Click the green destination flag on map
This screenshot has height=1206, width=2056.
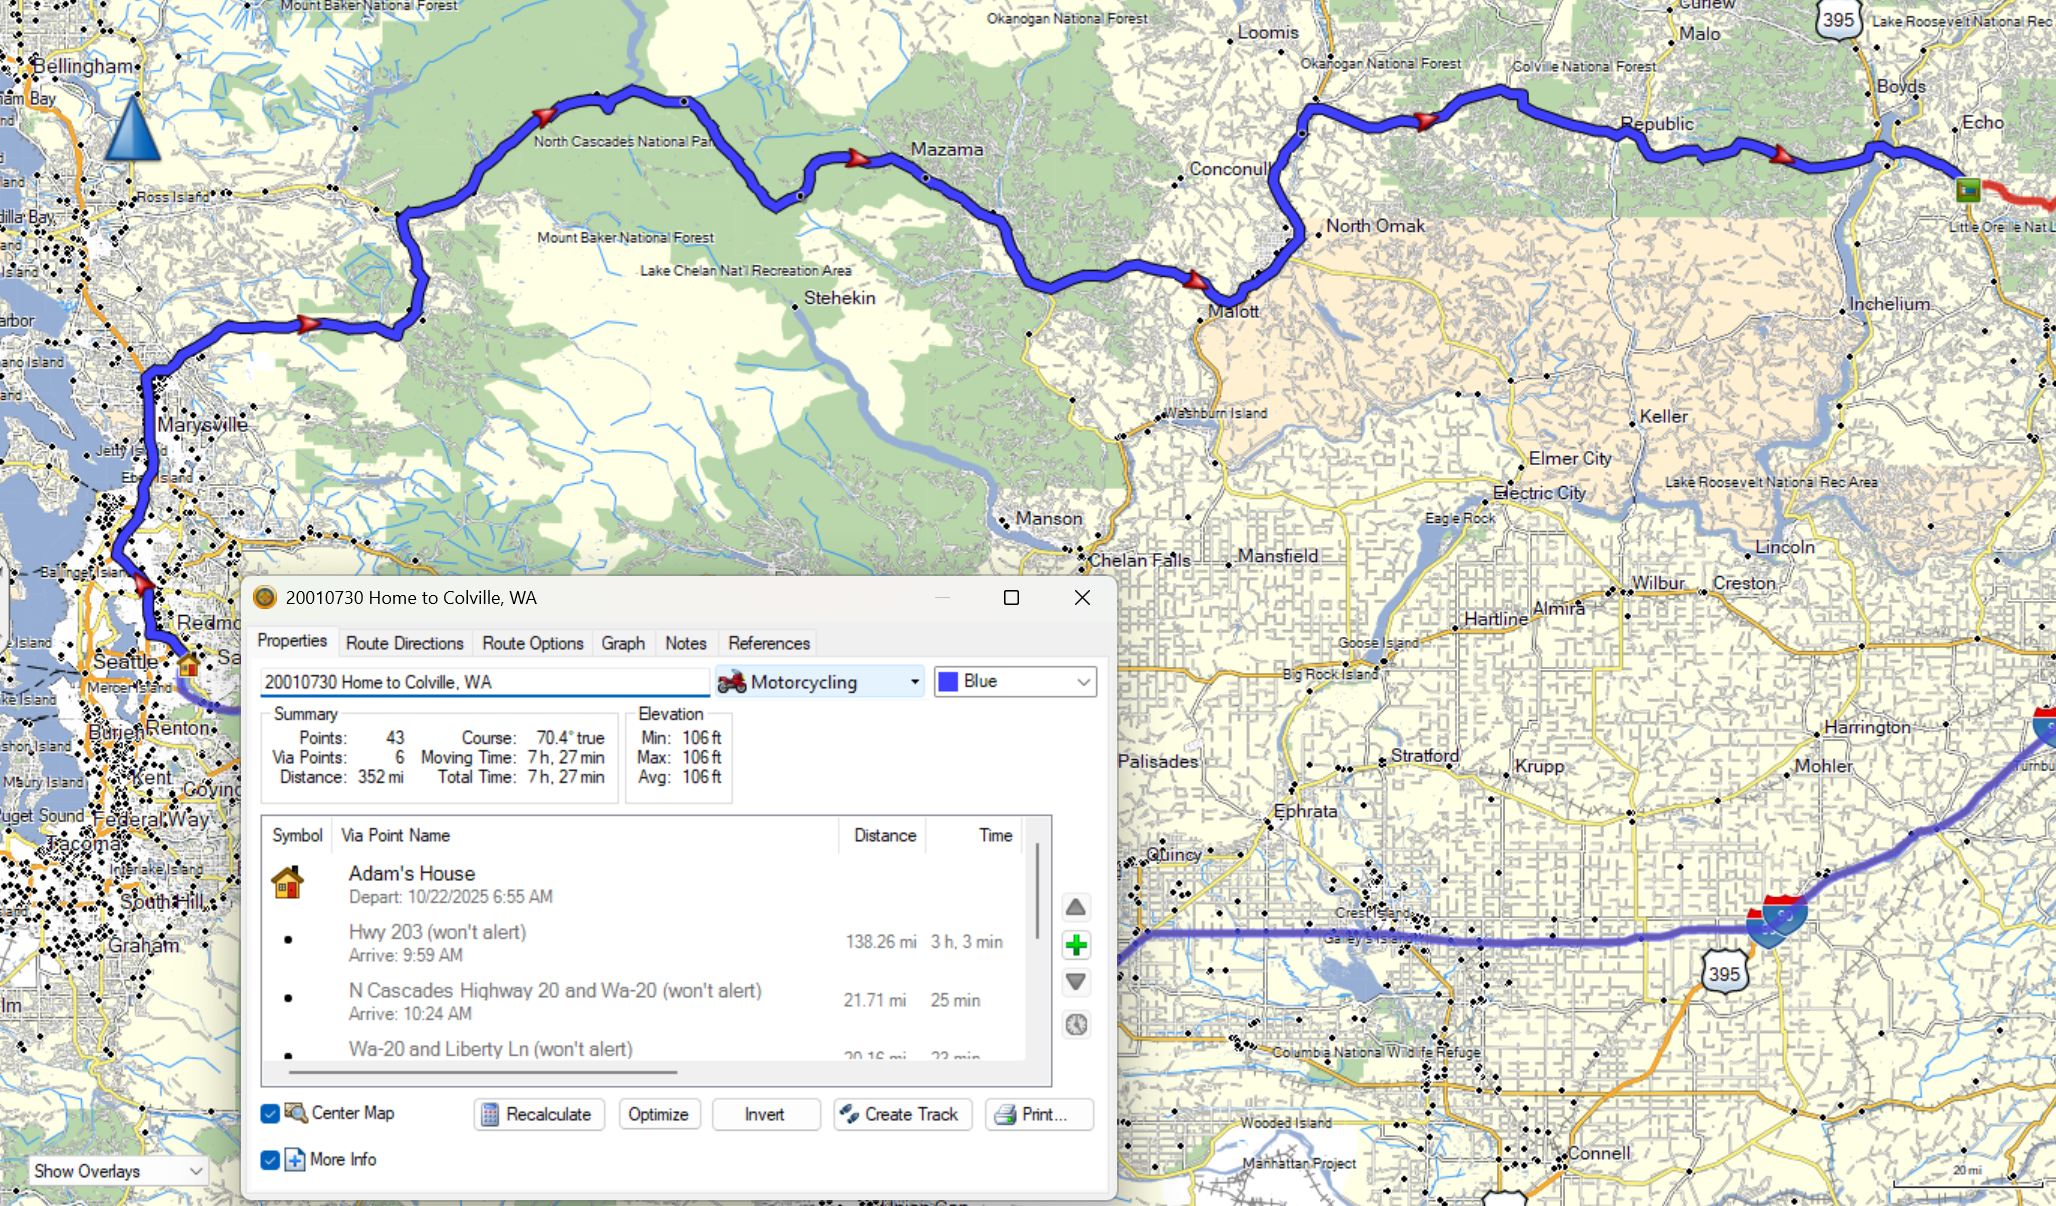tap(1968, 189)
